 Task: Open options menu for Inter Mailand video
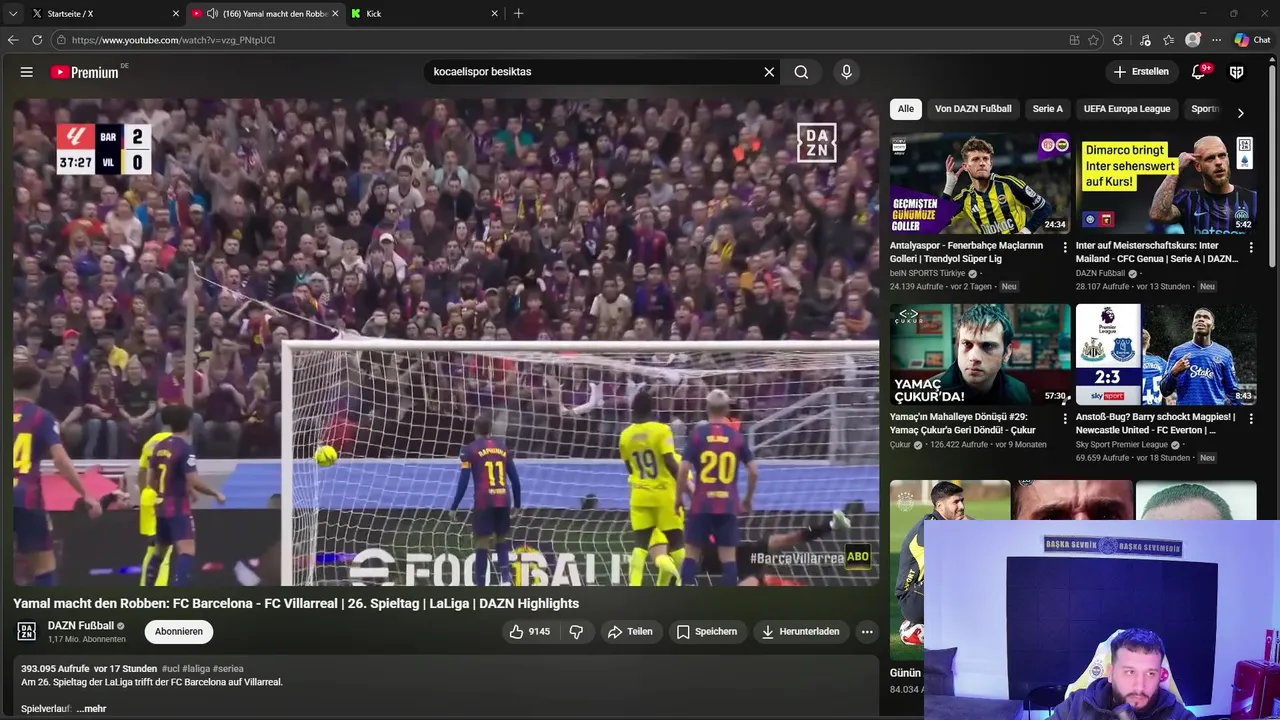click(x=1250, y=247)
